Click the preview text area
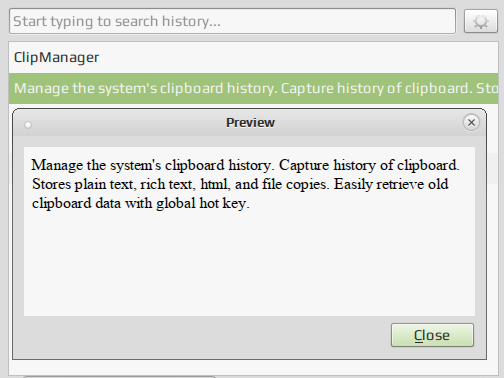The width and height of the screenshot is (504, 378). (x=249, y=231)
